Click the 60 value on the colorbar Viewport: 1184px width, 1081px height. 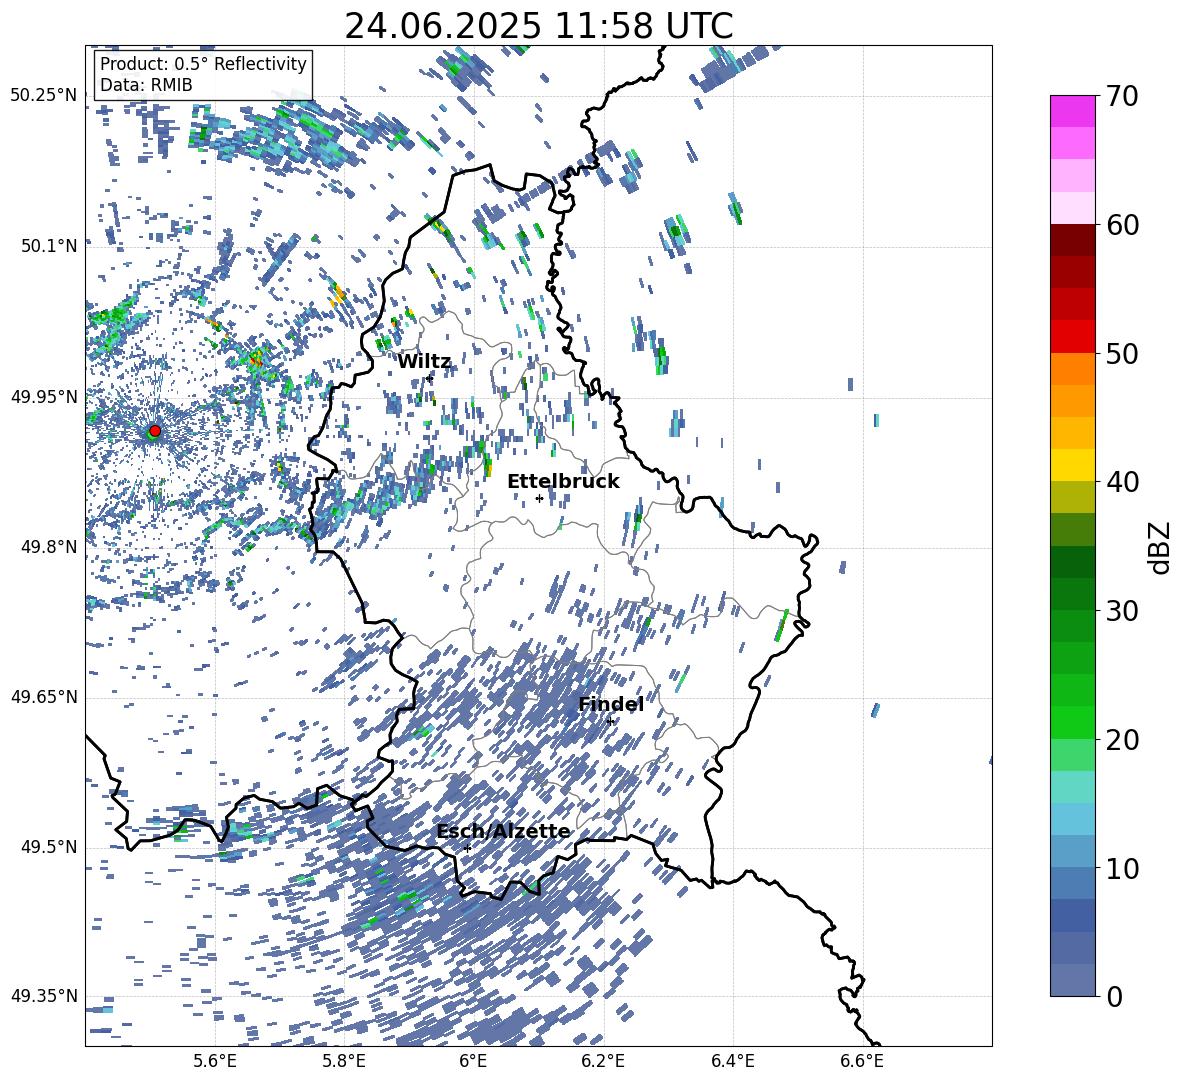click(x=1122, y=225)
